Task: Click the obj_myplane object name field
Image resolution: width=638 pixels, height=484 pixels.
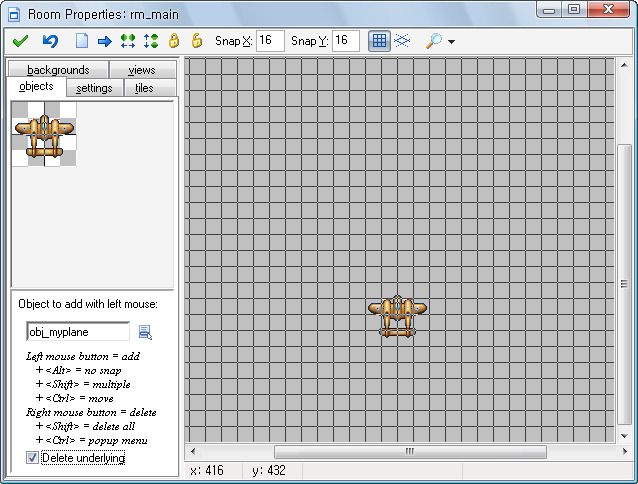Action: tap(78, 332)
